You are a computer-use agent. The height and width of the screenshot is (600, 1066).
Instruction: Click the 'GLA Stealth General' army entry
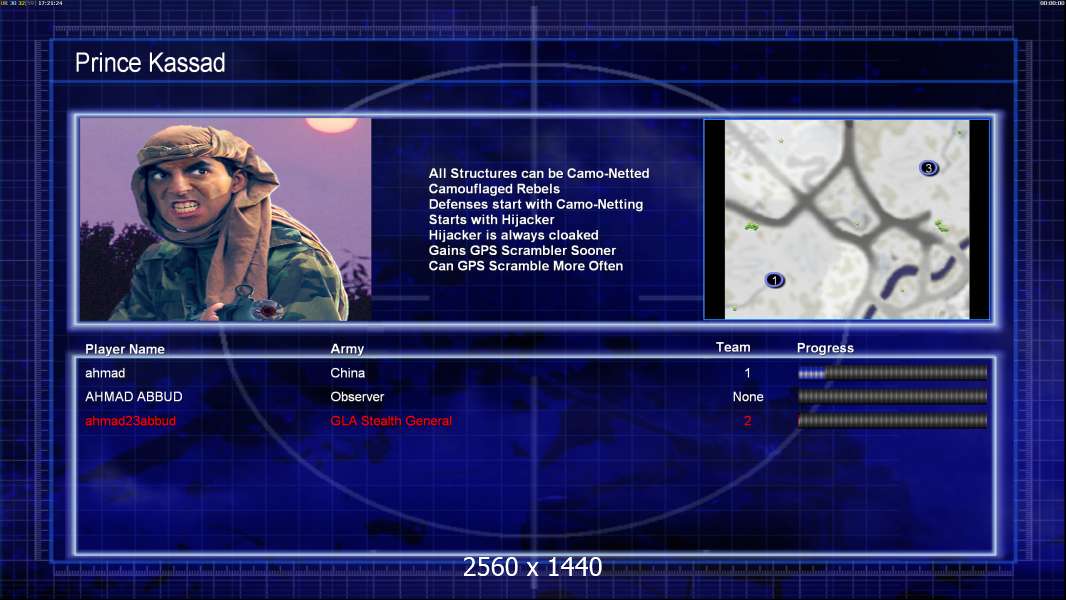pyautogui.click(x=391, y=421)
